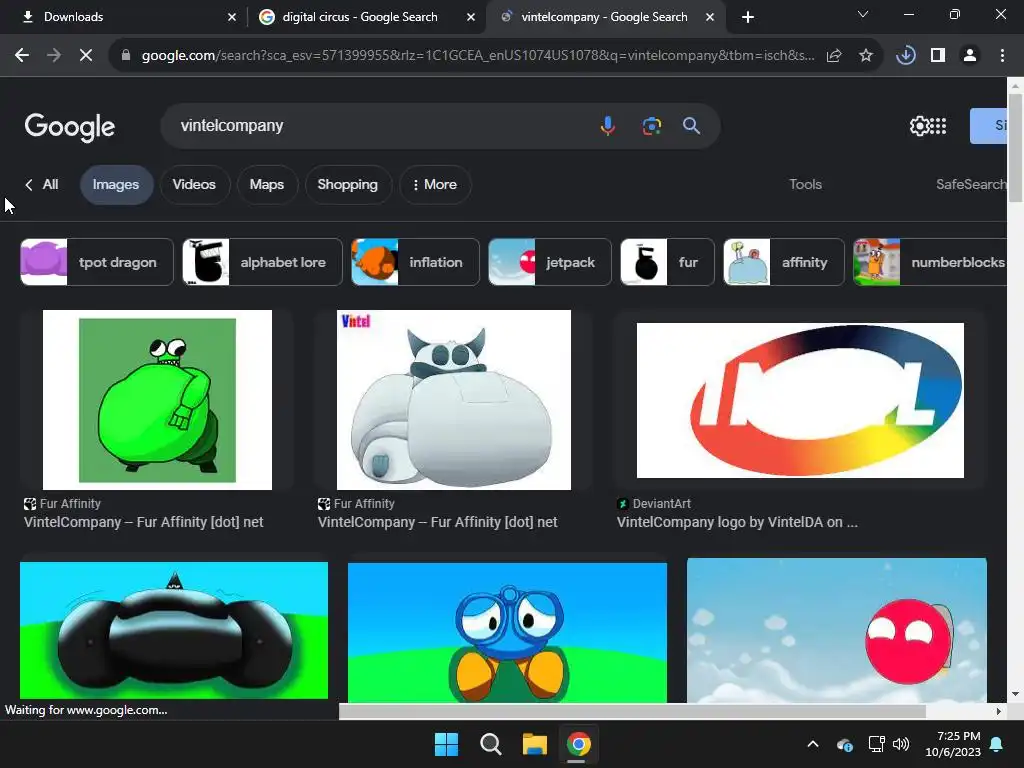Screen dimensions: 1024x768
Task: Close the Downloads tab
Action: [x=232, y=17]
